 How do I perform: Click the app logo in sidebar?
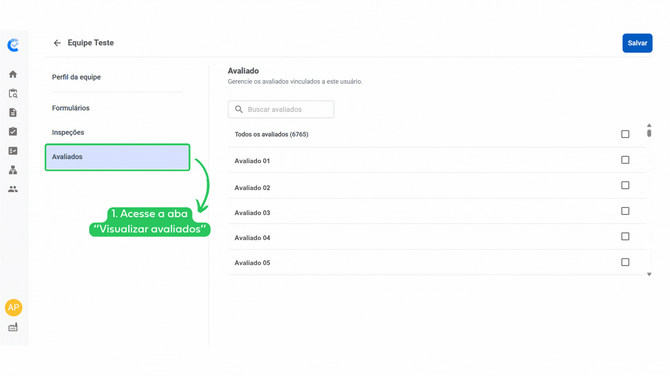coord(13,45)
